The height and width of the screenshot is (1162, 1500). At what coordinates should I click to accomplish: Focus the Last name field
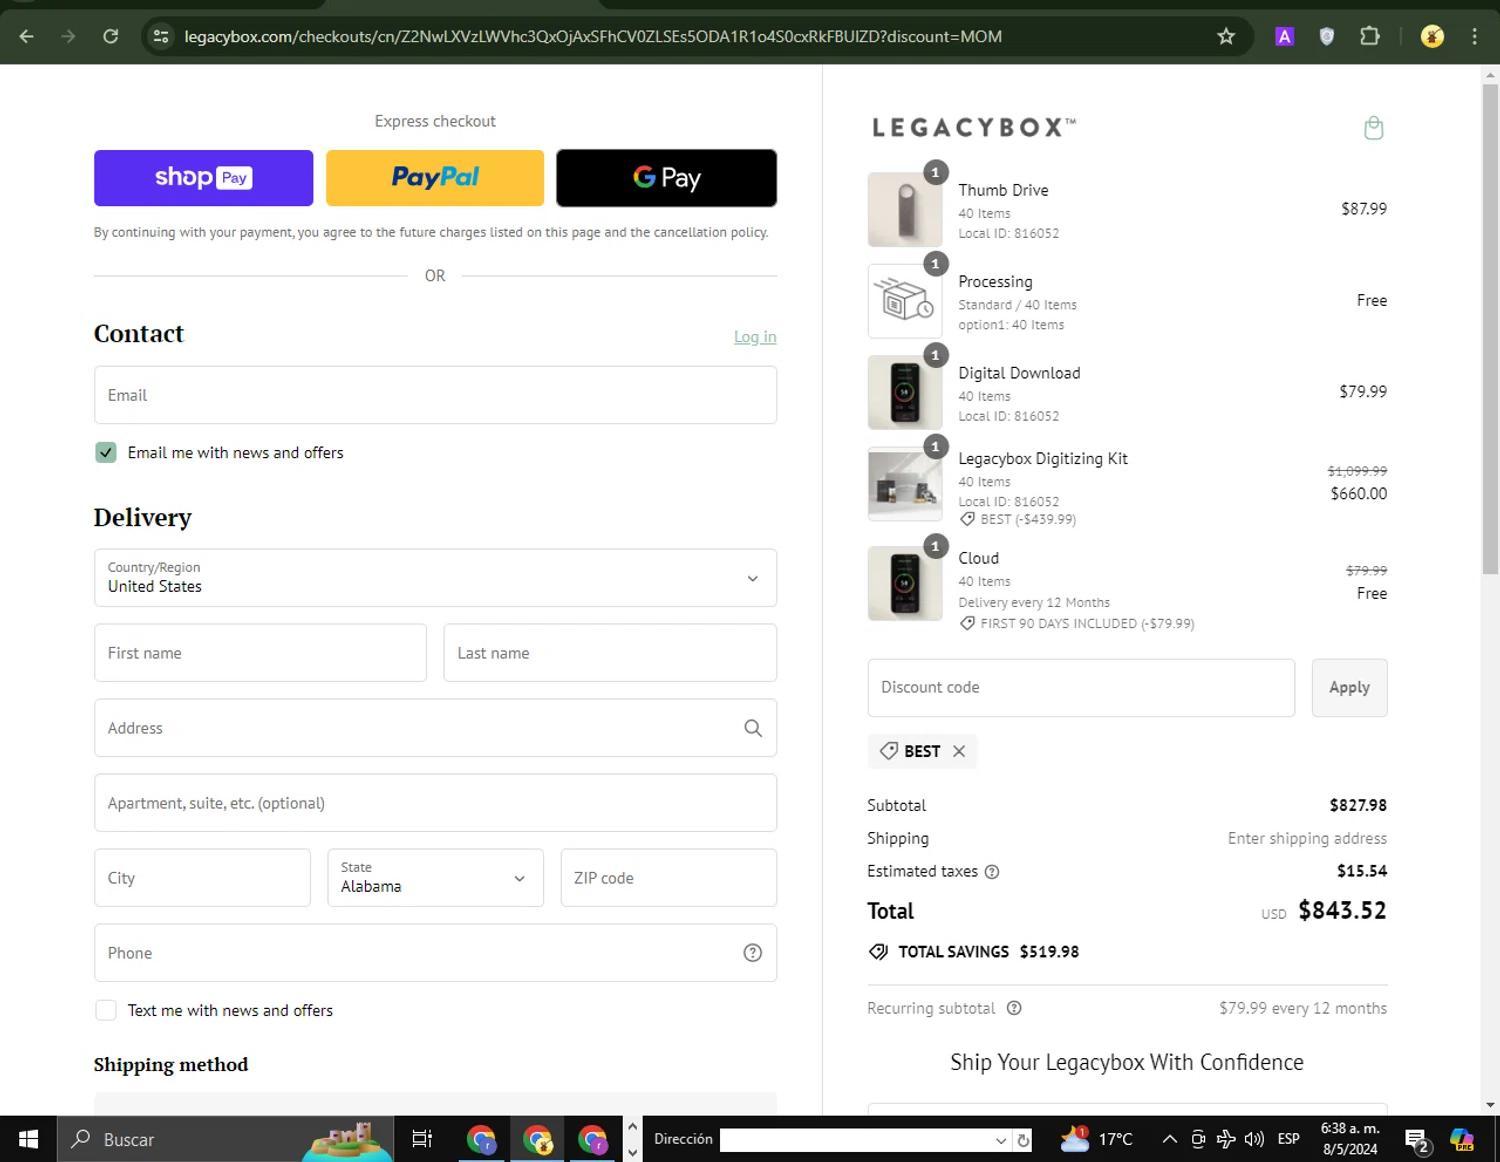pyautogui.click(x=610, y=653)
